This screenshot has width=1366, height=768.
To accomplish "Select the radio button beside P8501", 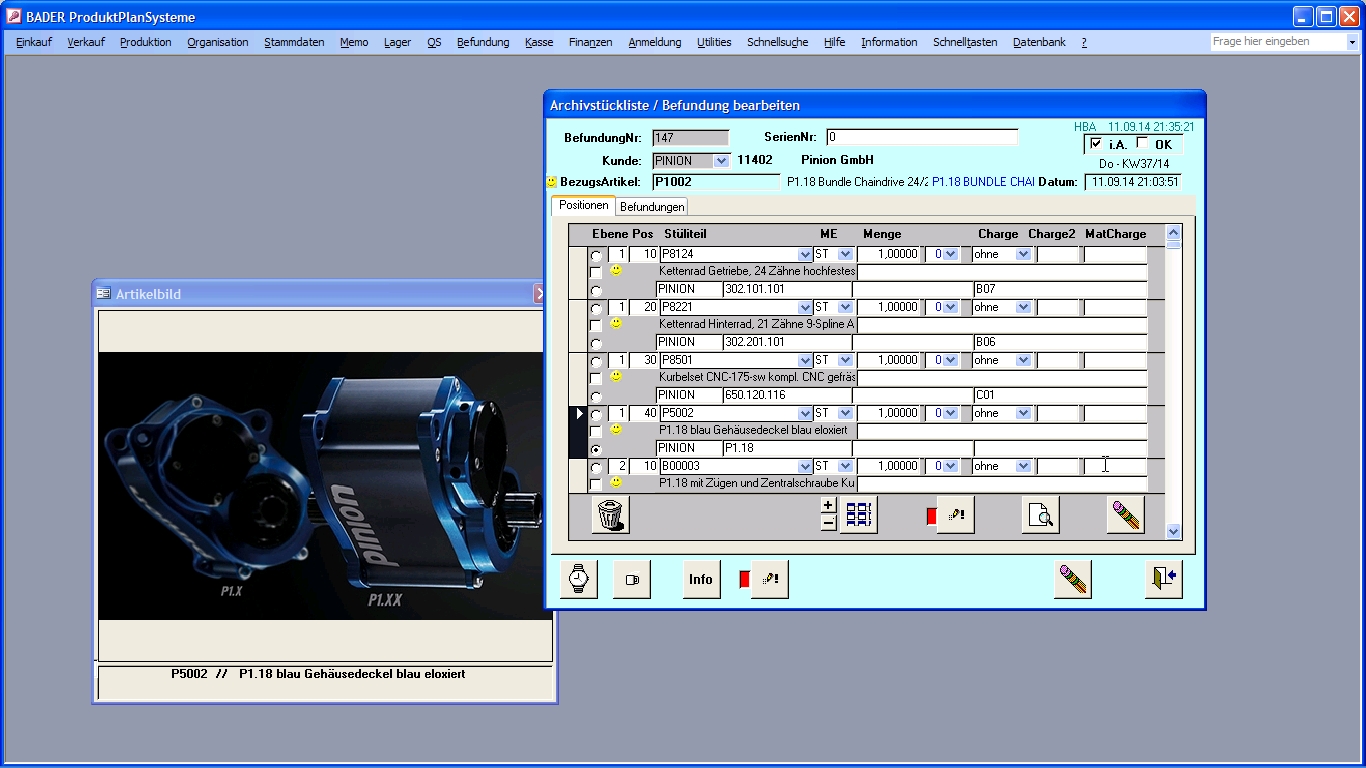I will (x=597, y=362).
